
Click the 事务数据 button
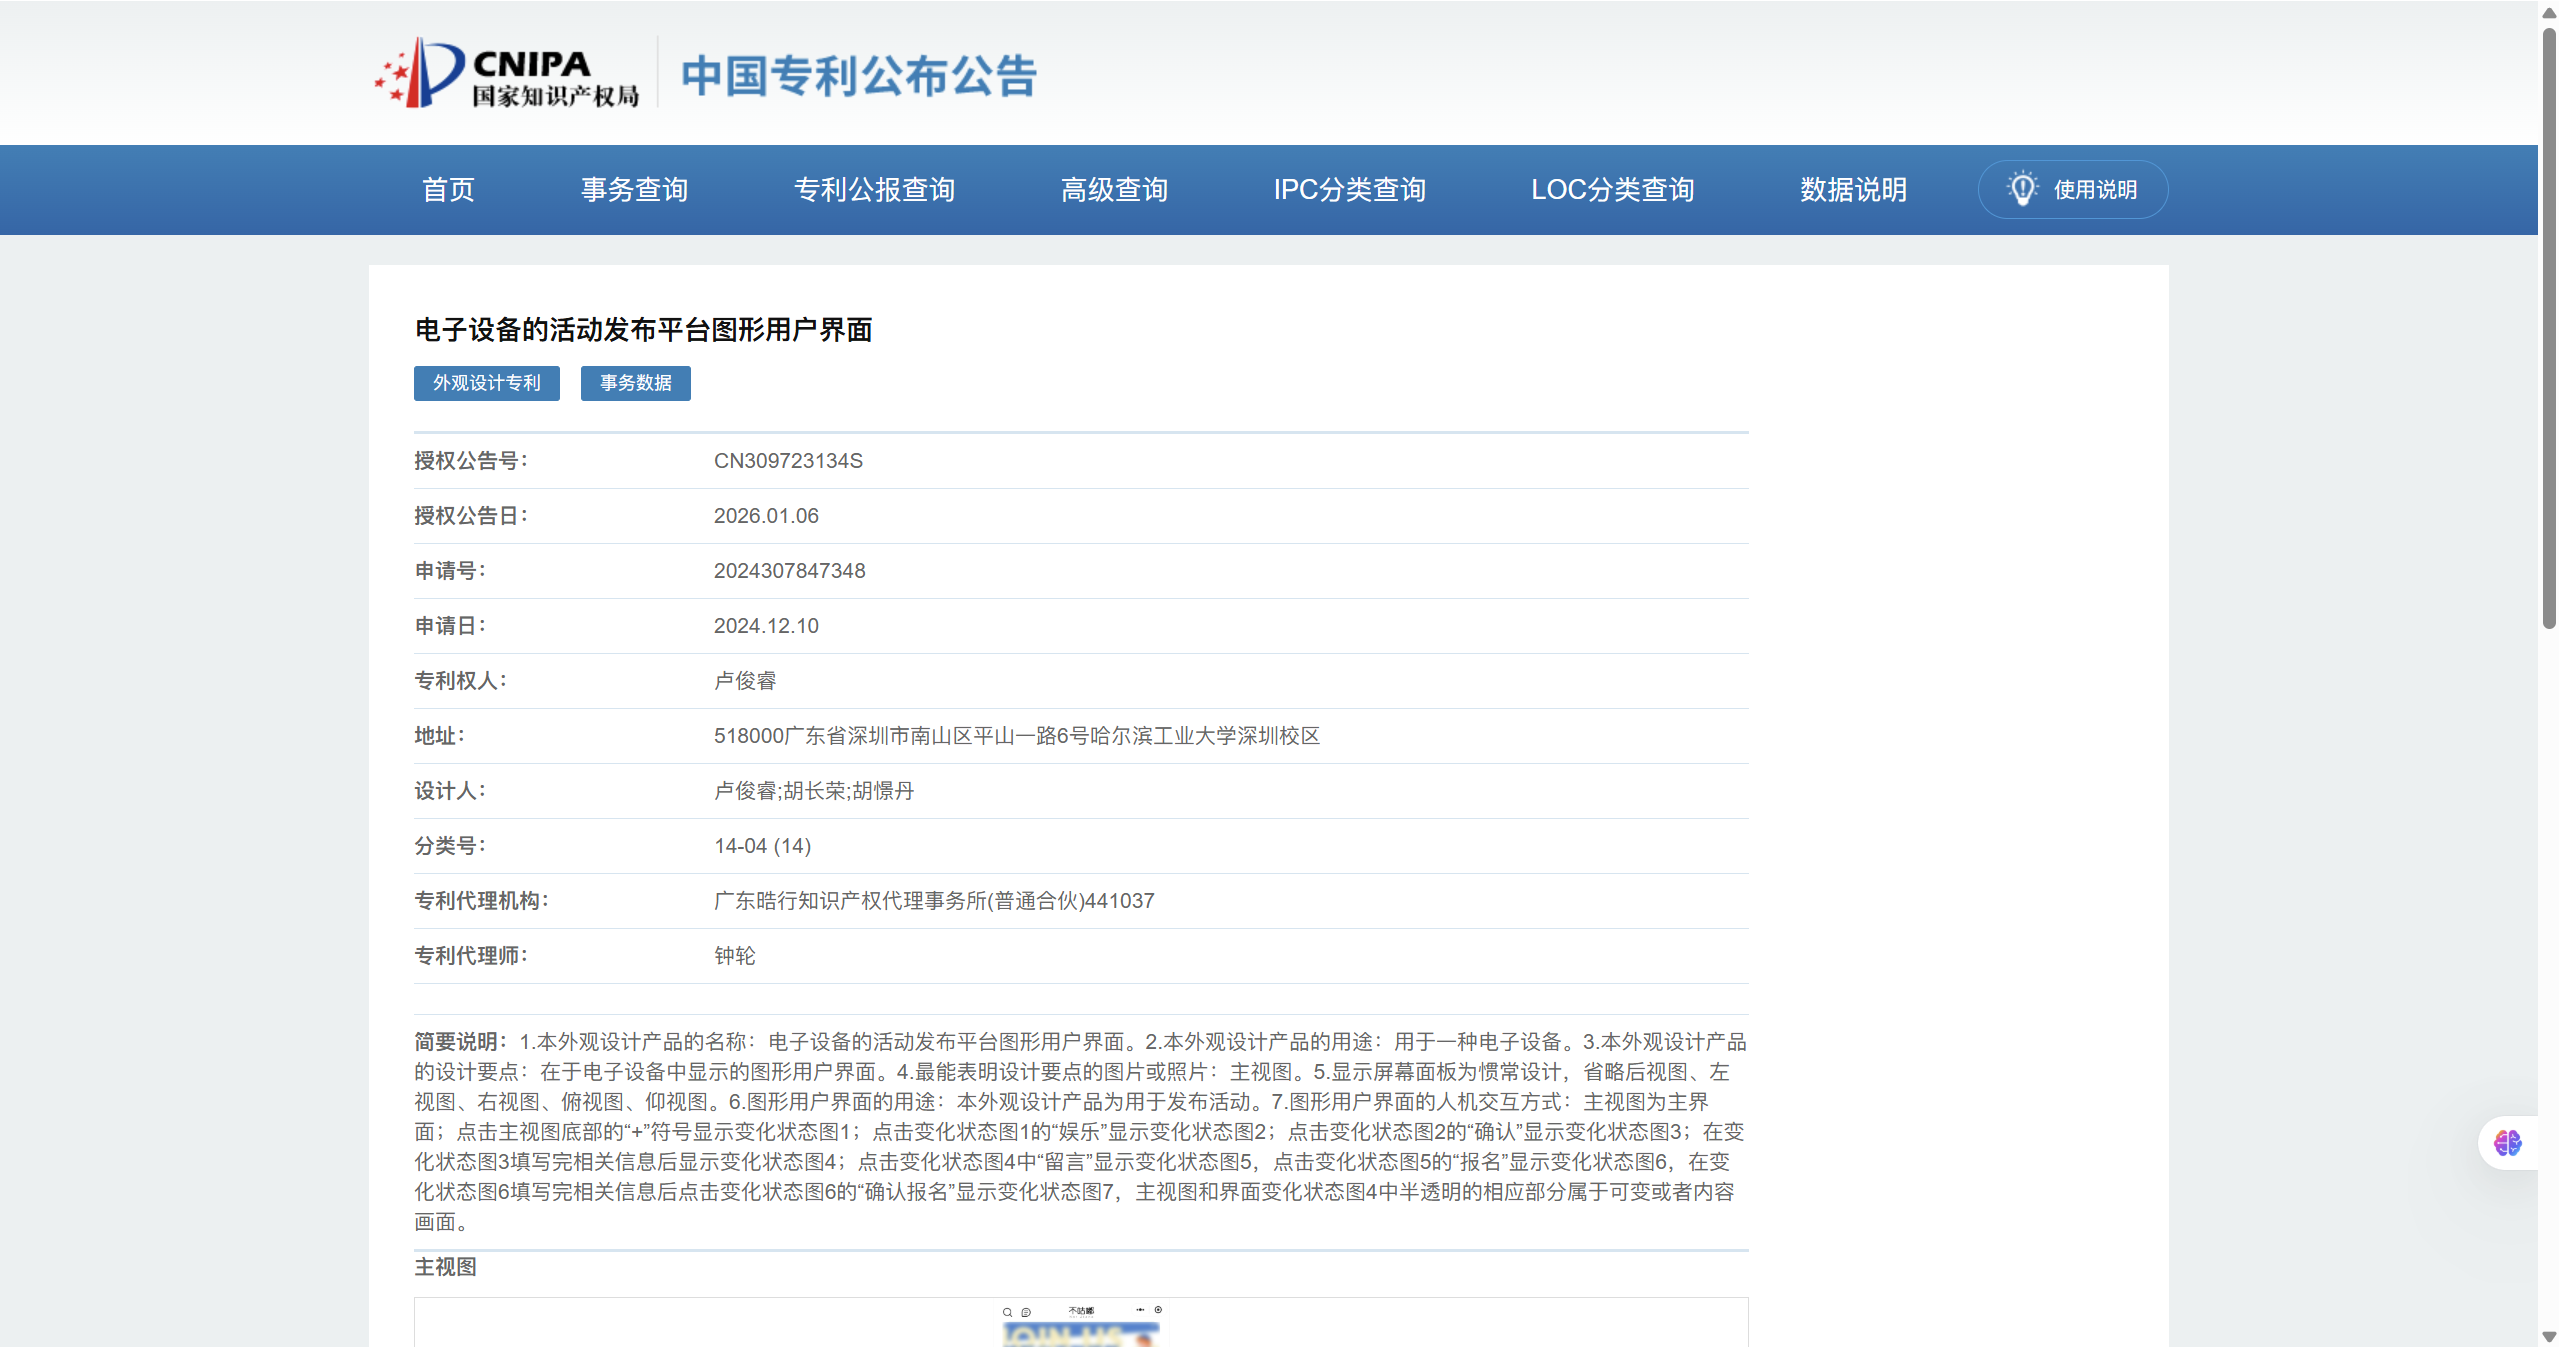click(x=636, y=383)
